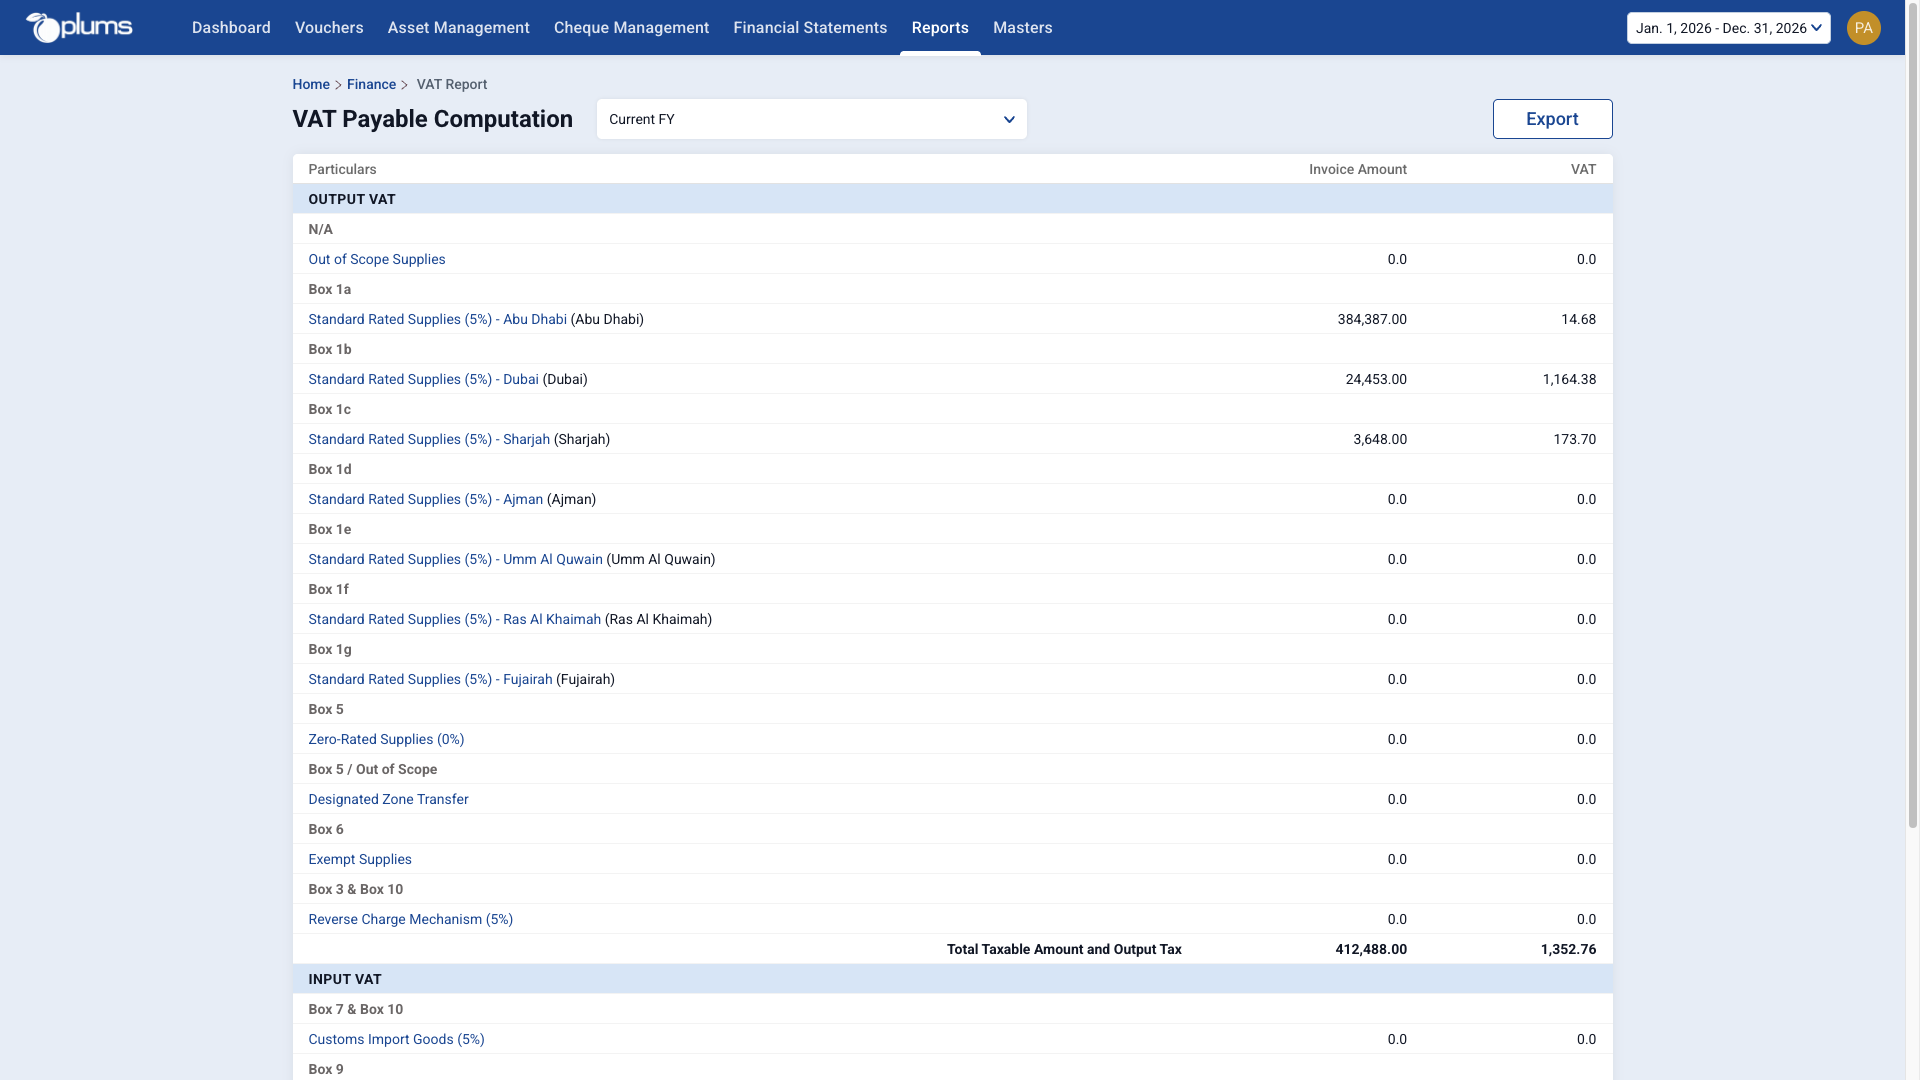Click the Box 1a label
Viewport: 1920px width, 1080px height.
[x=329, y=289]
